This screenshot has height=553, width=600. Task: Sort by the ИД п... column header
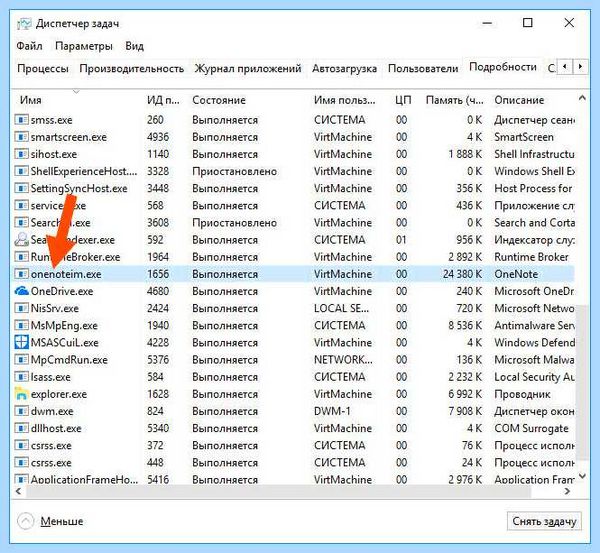(163, 100)
